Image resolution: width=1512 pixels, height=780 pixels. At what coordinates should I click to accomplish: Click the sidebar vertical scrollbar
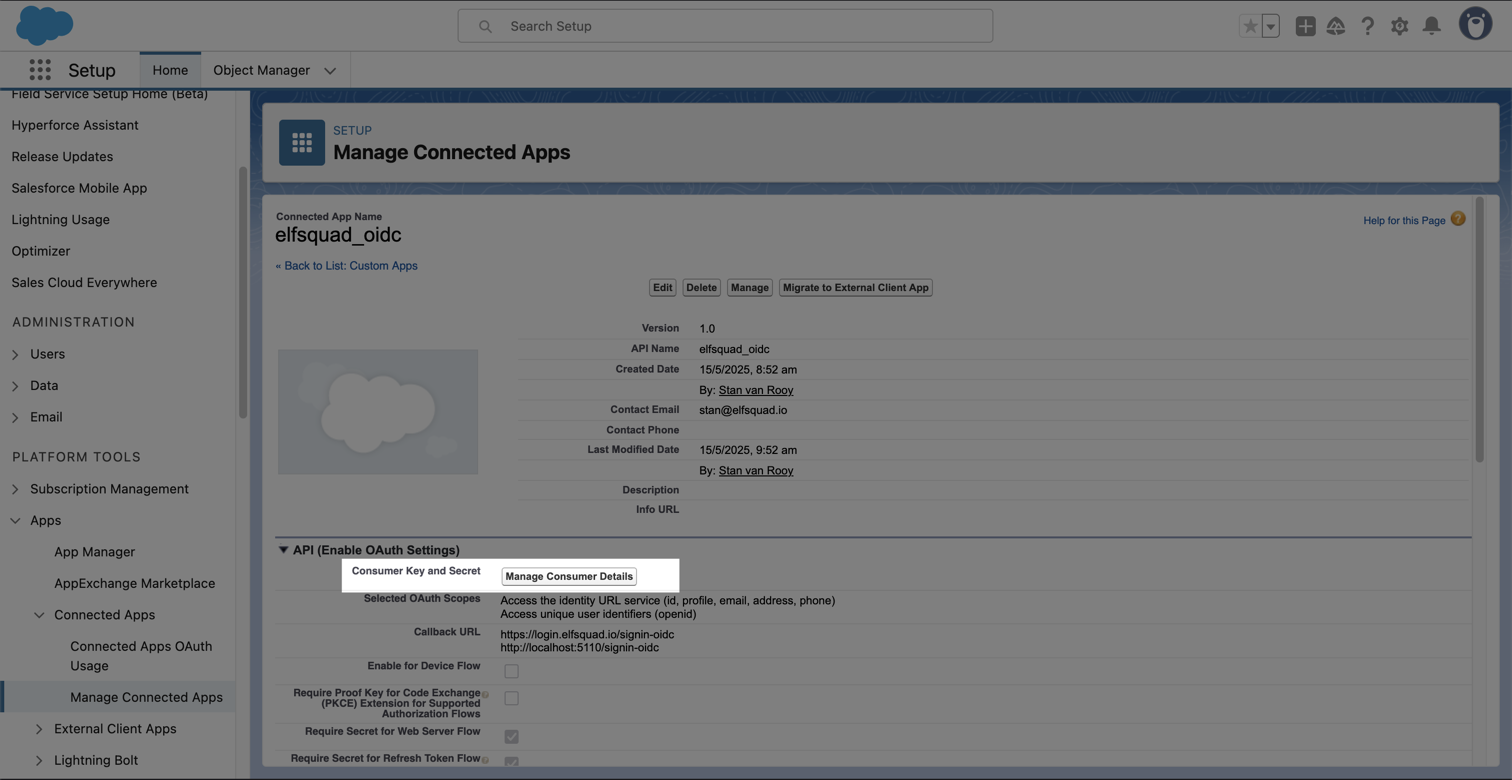(242, 293)
